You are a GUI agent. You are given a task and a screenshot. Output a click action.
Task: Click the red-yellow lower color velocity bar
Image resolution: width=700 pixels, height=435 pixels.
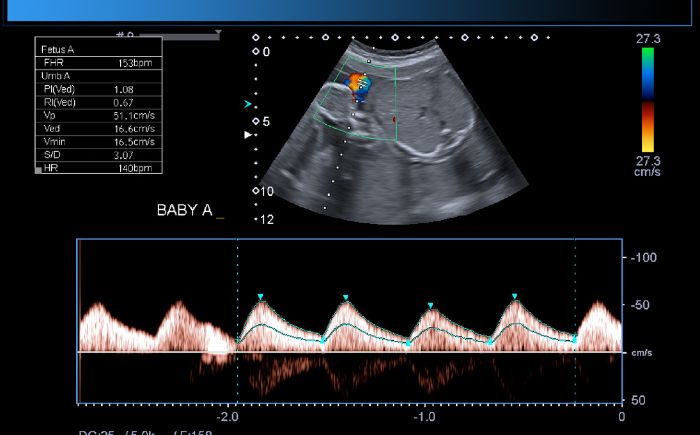(x=648, y=127)
